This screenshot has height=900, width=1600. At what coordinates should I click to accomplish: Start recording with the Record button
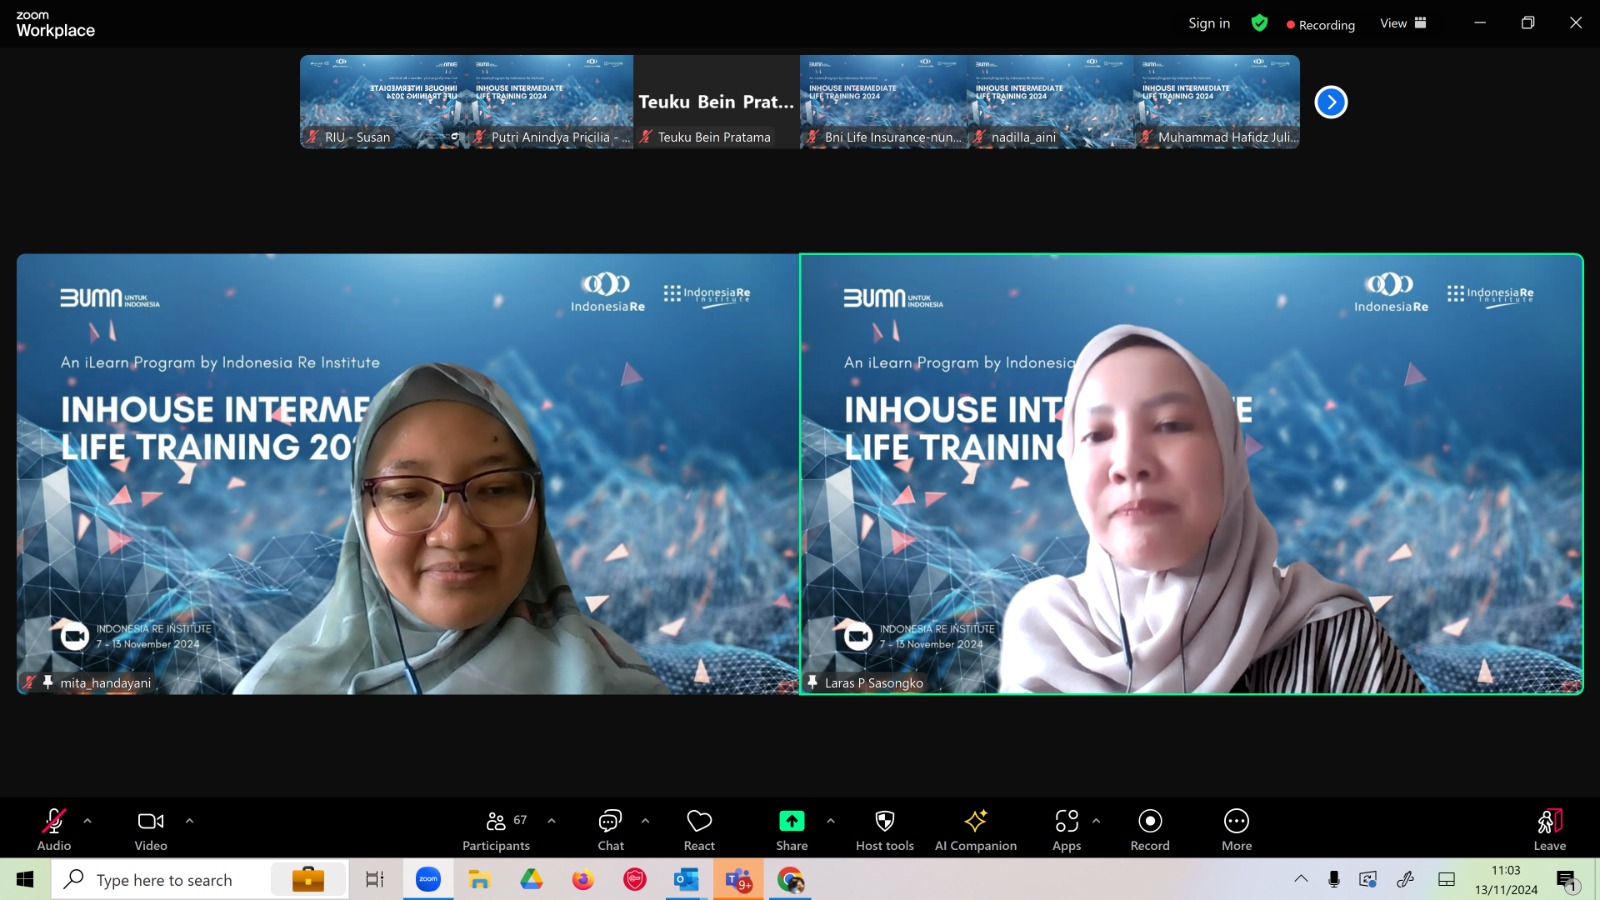[1150, 830]
